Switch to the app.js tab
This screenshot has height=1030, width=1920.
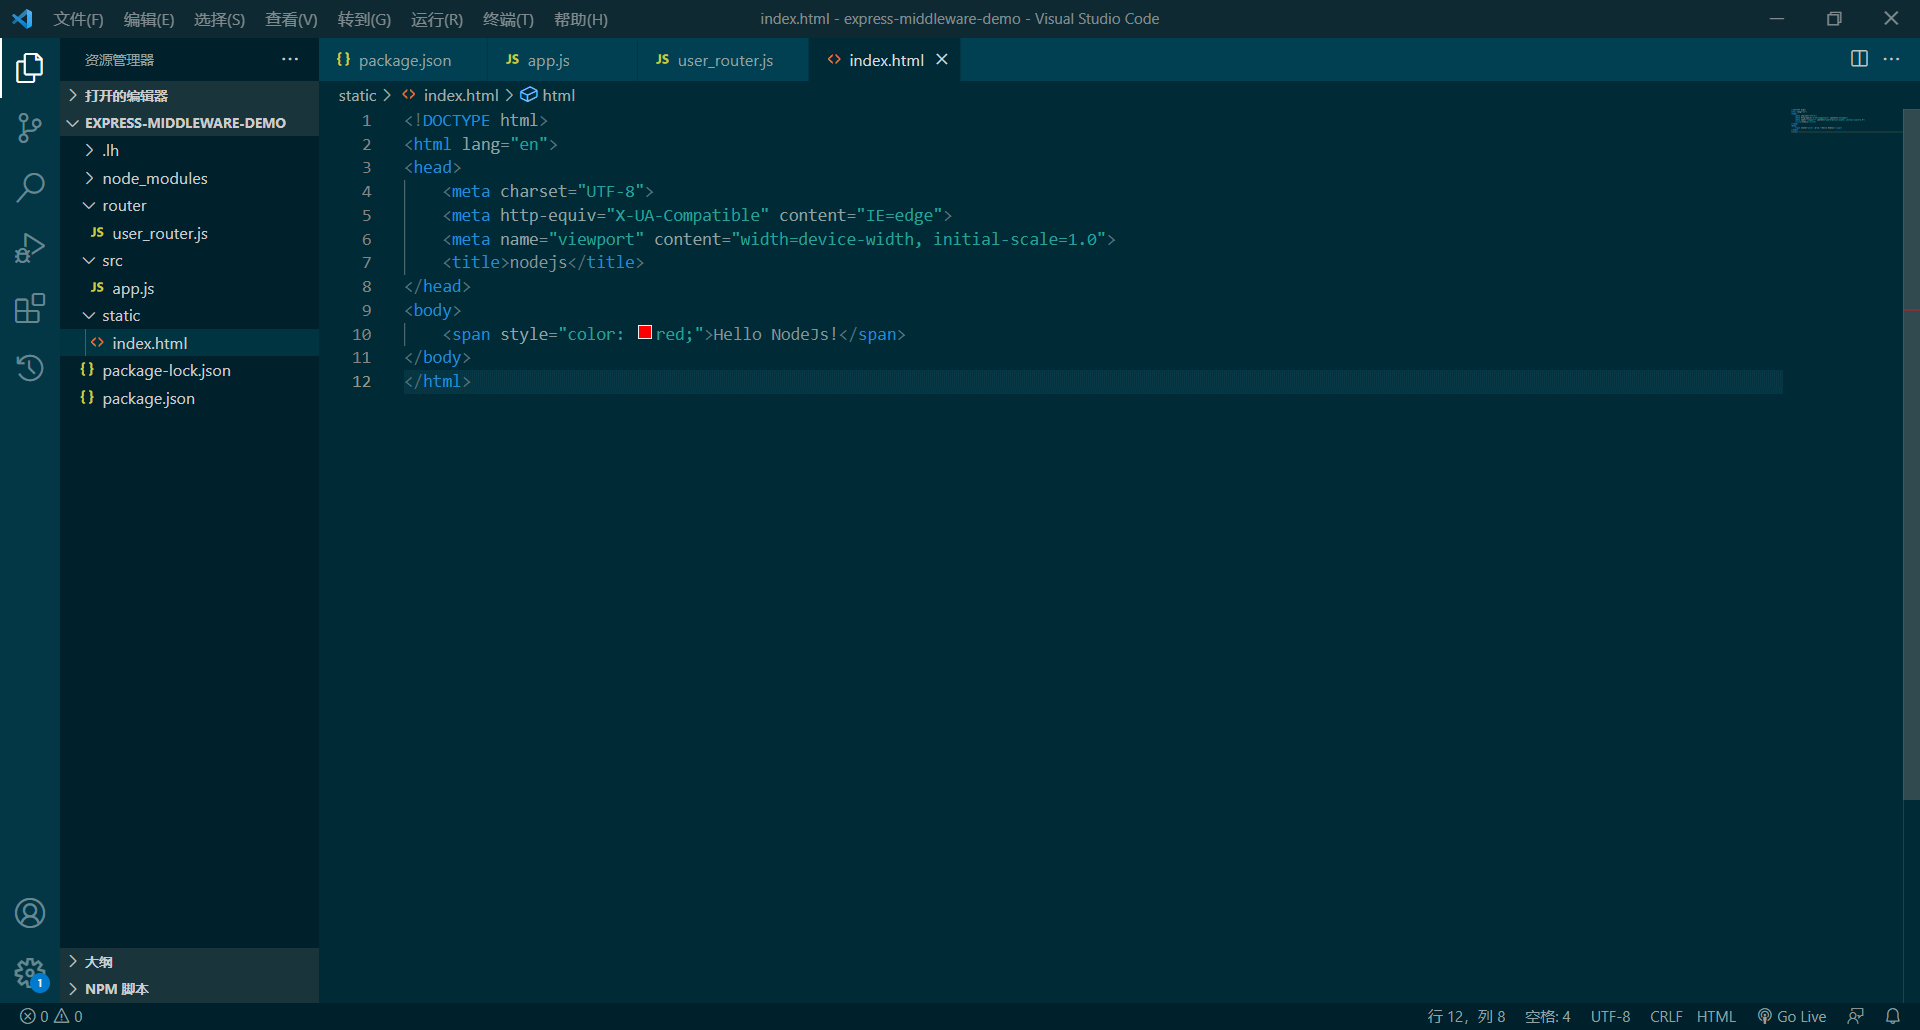click(562, 60)
